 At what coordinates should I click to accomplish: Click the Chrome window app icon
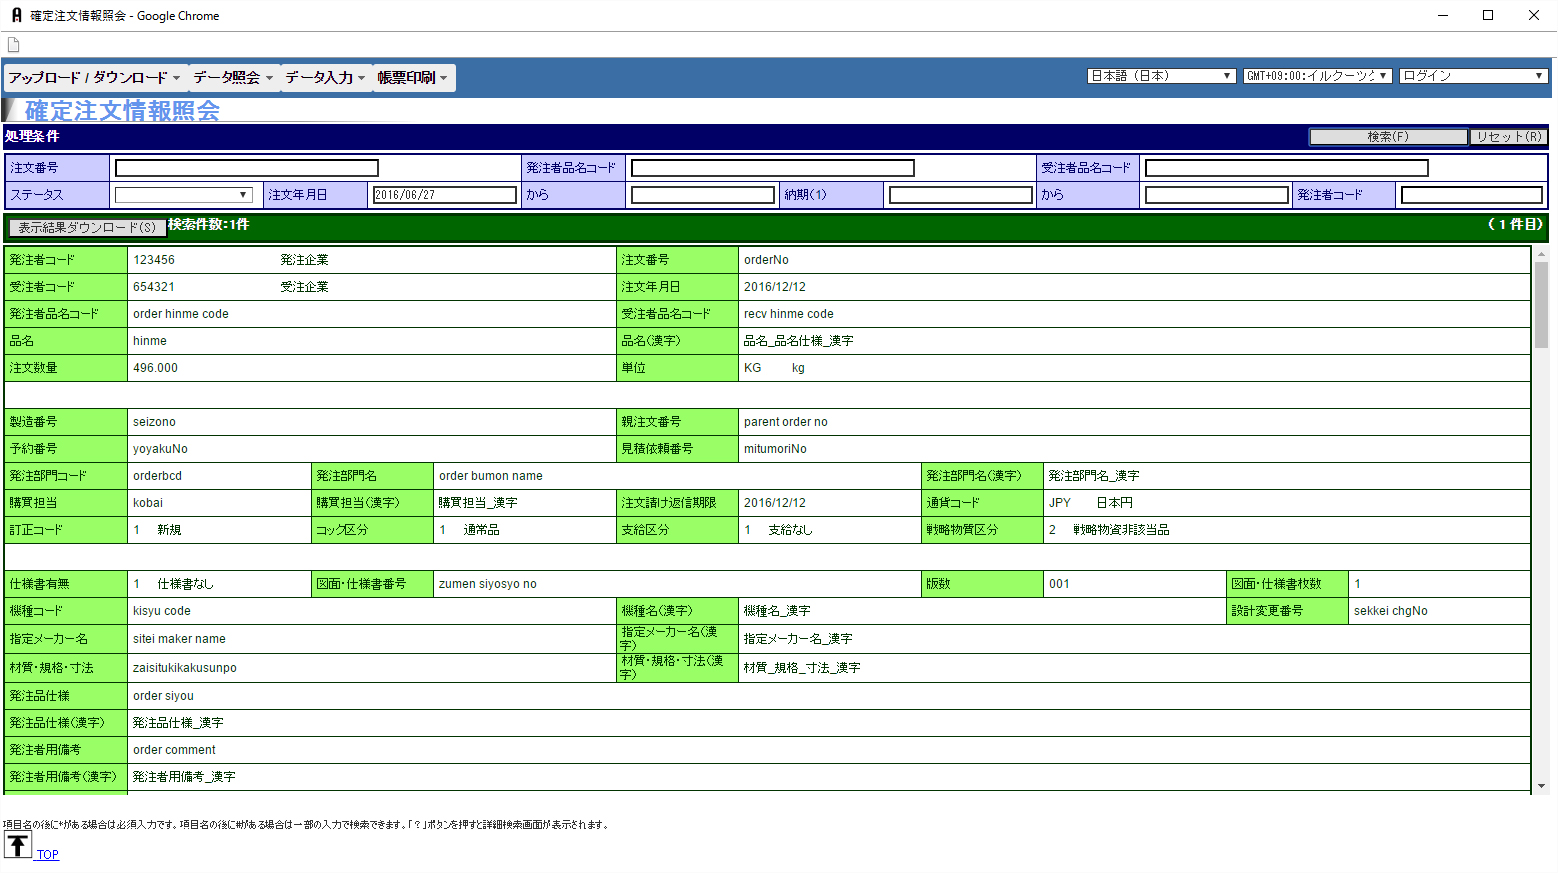click(16, 15)
